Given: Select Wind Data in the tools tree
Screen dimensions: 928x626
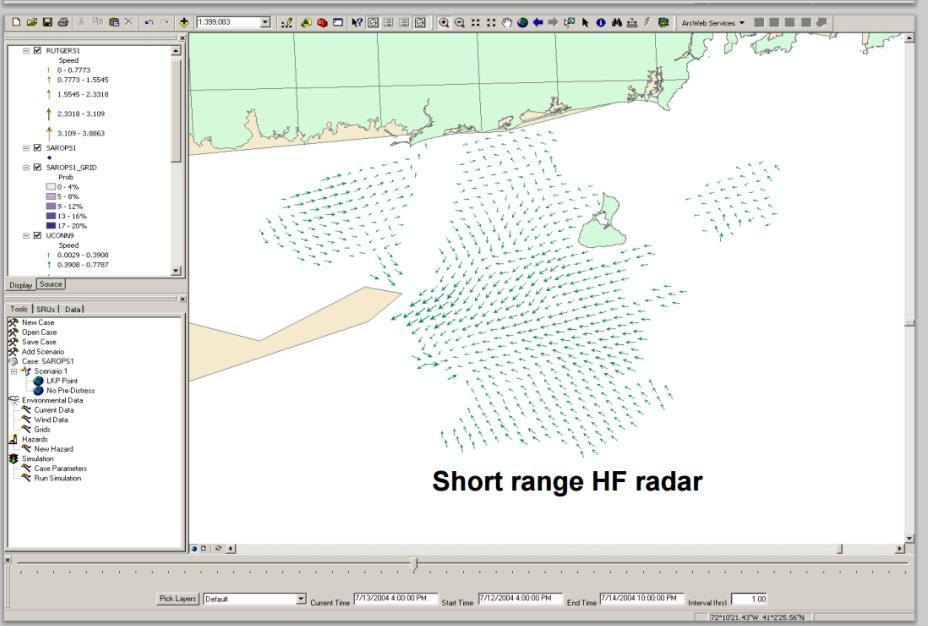Looking at the screenshot, I should click(51, 420).
